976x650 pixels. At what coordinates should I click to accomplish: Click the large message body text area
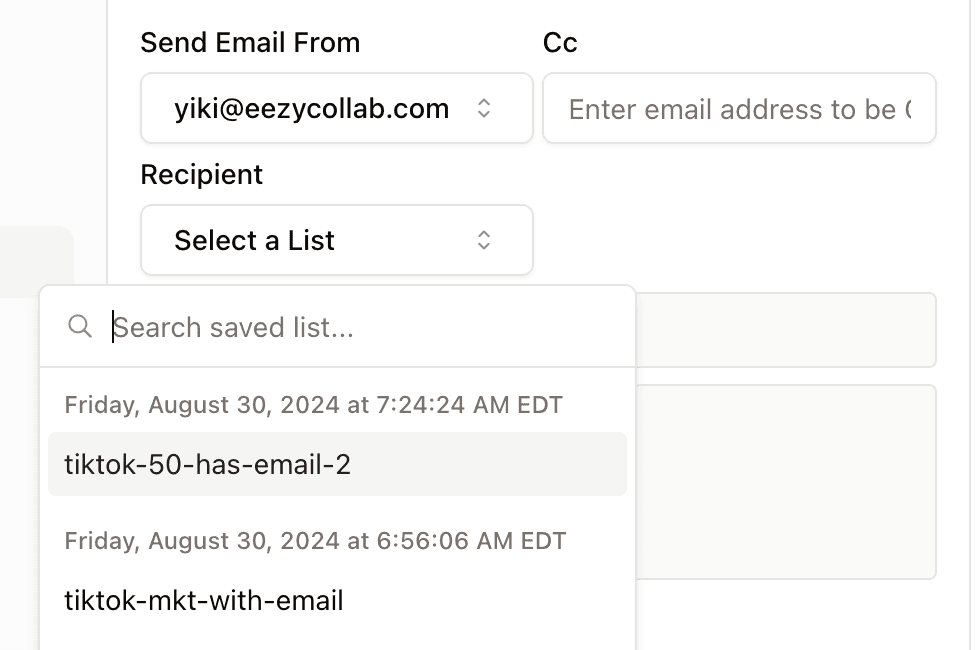click(785, 480)
